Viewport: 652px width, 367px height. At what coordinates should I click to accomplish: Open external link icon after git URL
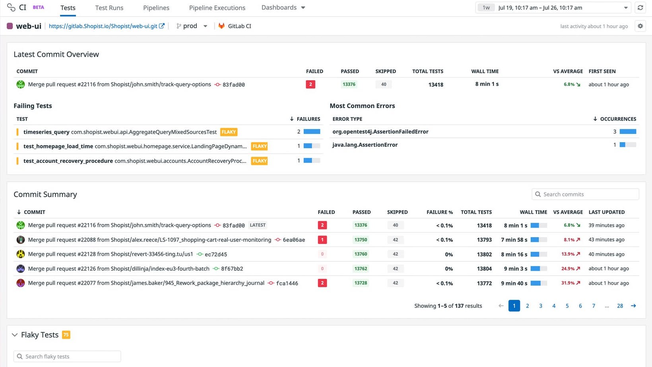[x=162, y=26]
